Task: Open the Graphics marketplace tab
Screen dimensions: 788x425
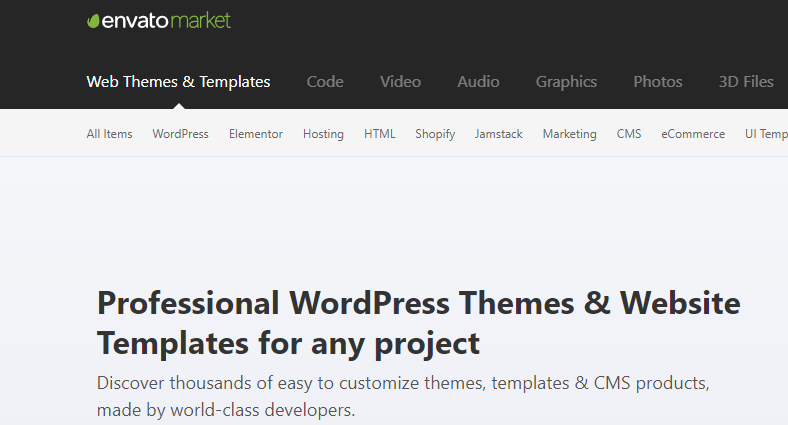Action: tap(566, 82)
